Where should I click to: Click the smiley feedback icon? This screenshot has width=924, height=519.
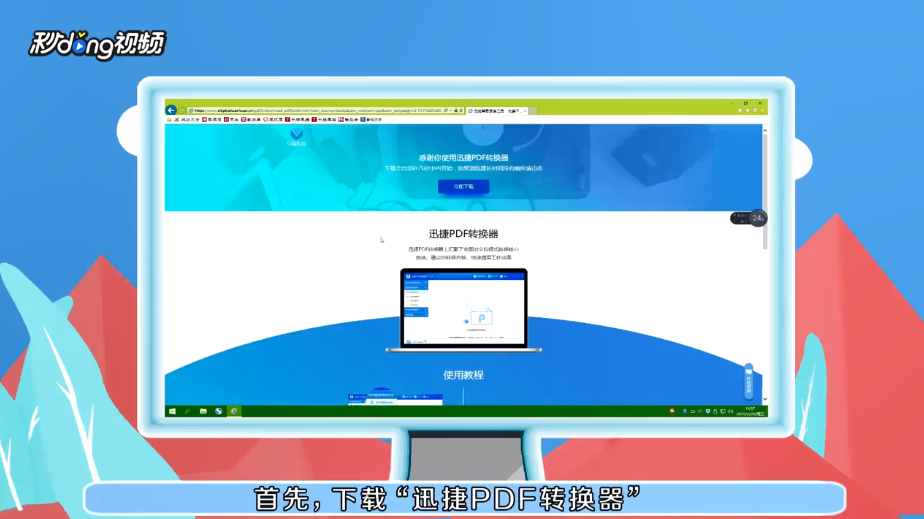[x=763, y=110]
